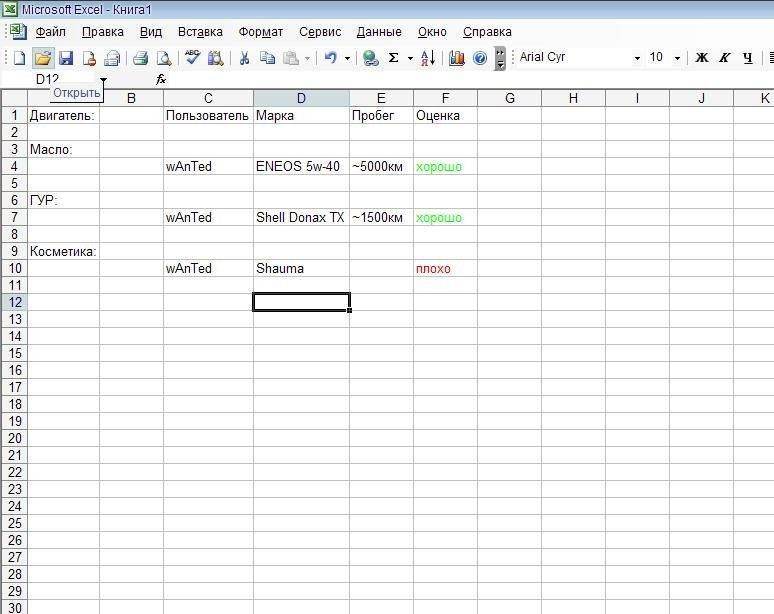
Task: Click the New workbook icon
Action: pos(19,58)
